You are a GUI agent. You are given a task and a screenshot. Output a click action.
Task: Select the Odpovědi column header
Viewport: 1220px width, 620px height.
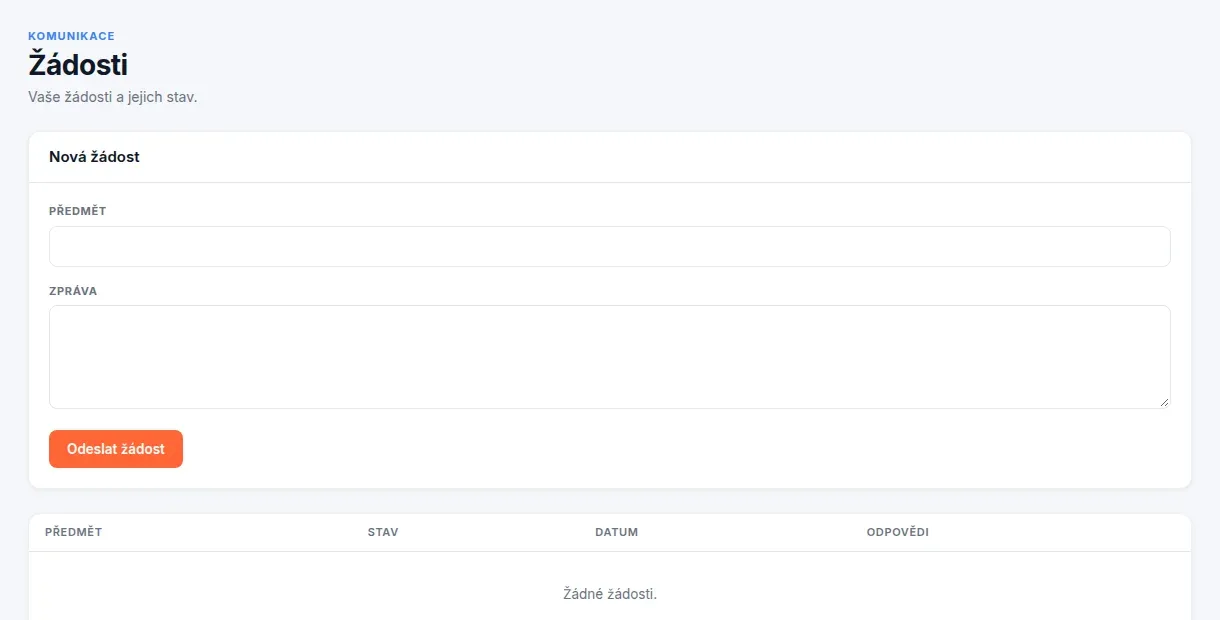click(898, 532)
